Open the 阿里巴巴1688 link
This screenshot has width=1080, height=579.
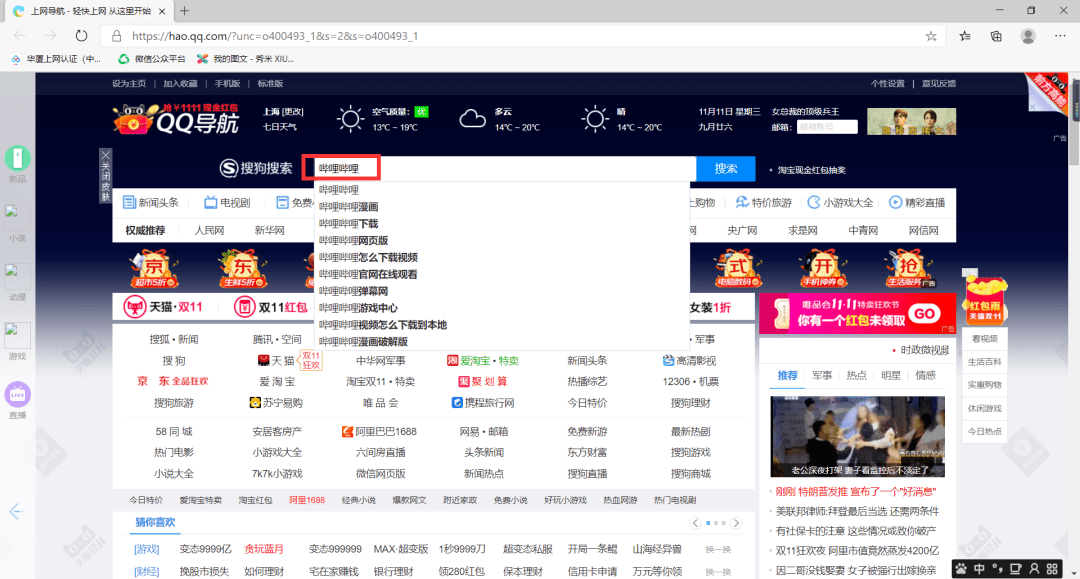[380, 432]
